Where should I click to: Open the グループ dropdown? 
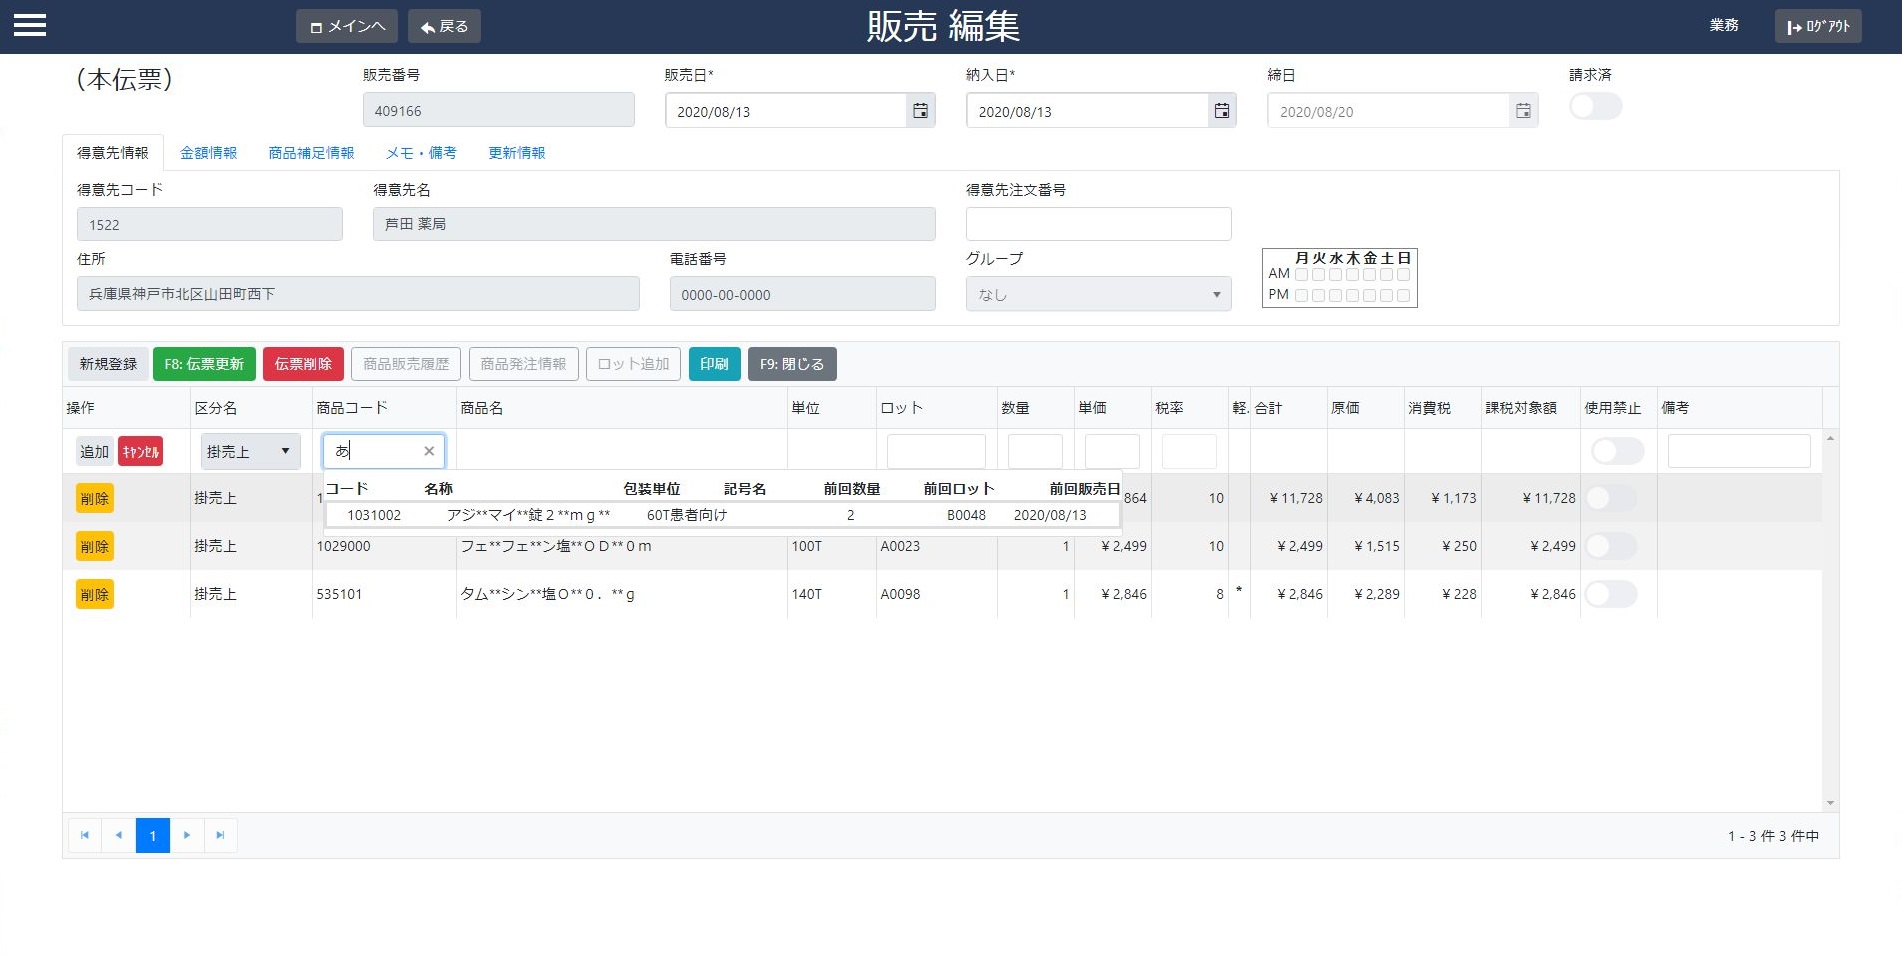click(x=1098, y=294)
